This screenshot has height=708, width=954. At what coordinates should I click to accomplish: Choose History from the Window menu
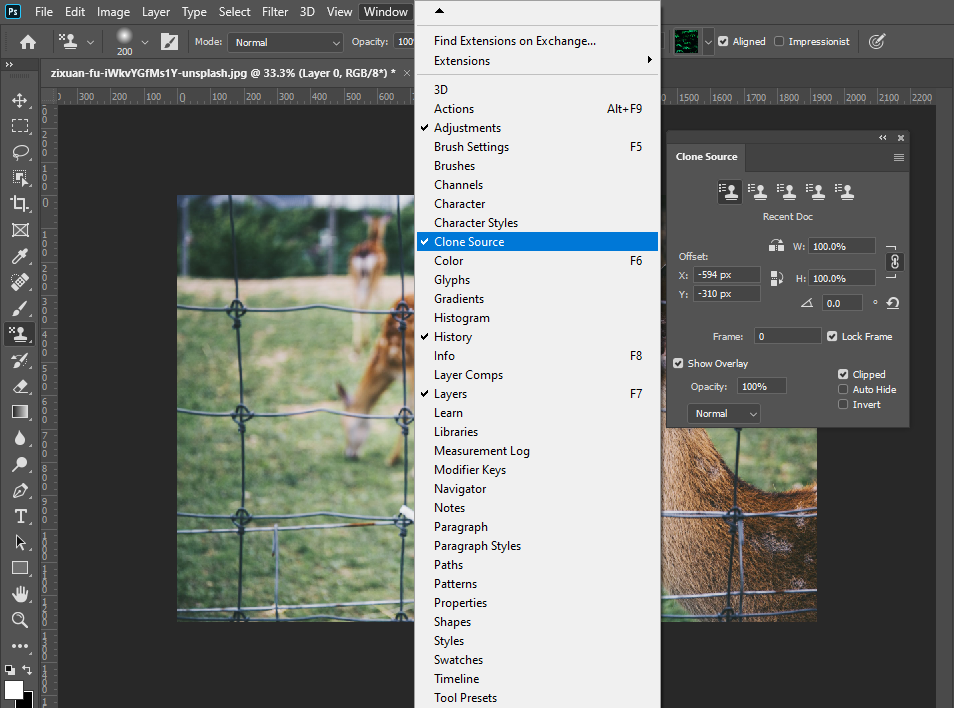537,336
